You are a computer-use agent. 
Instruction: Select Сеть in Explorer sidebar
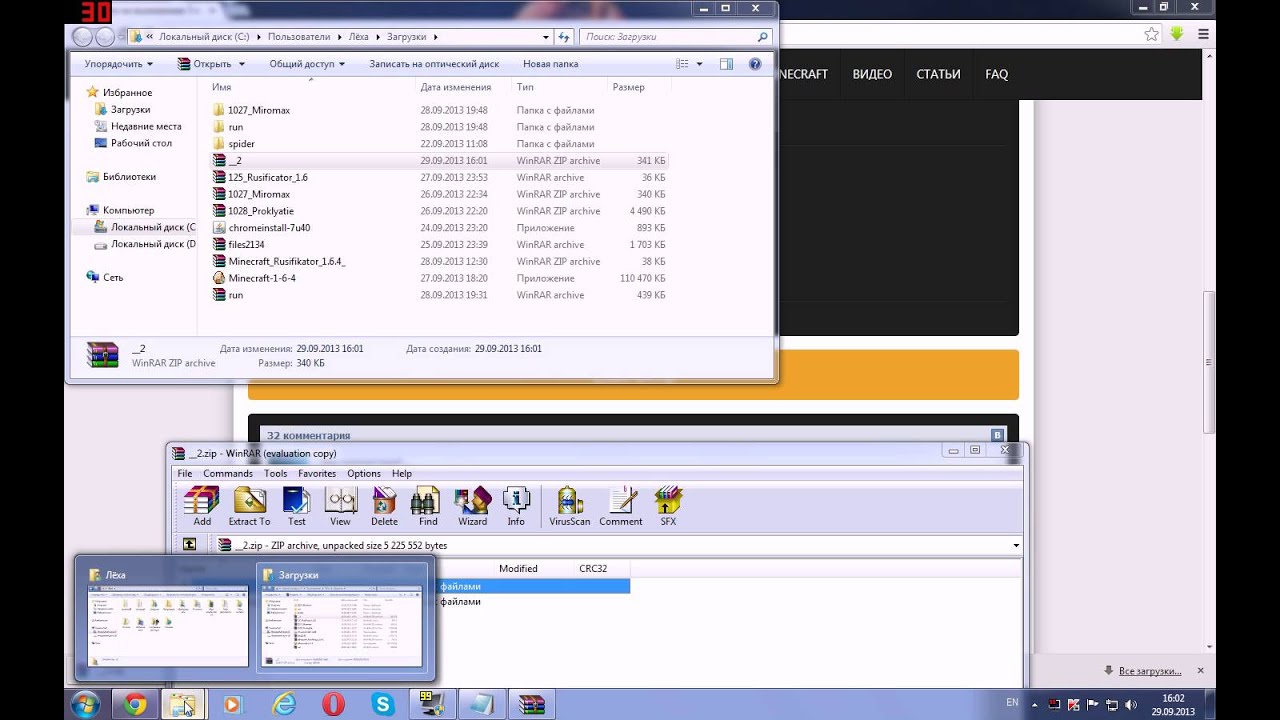tap(113, 277)
